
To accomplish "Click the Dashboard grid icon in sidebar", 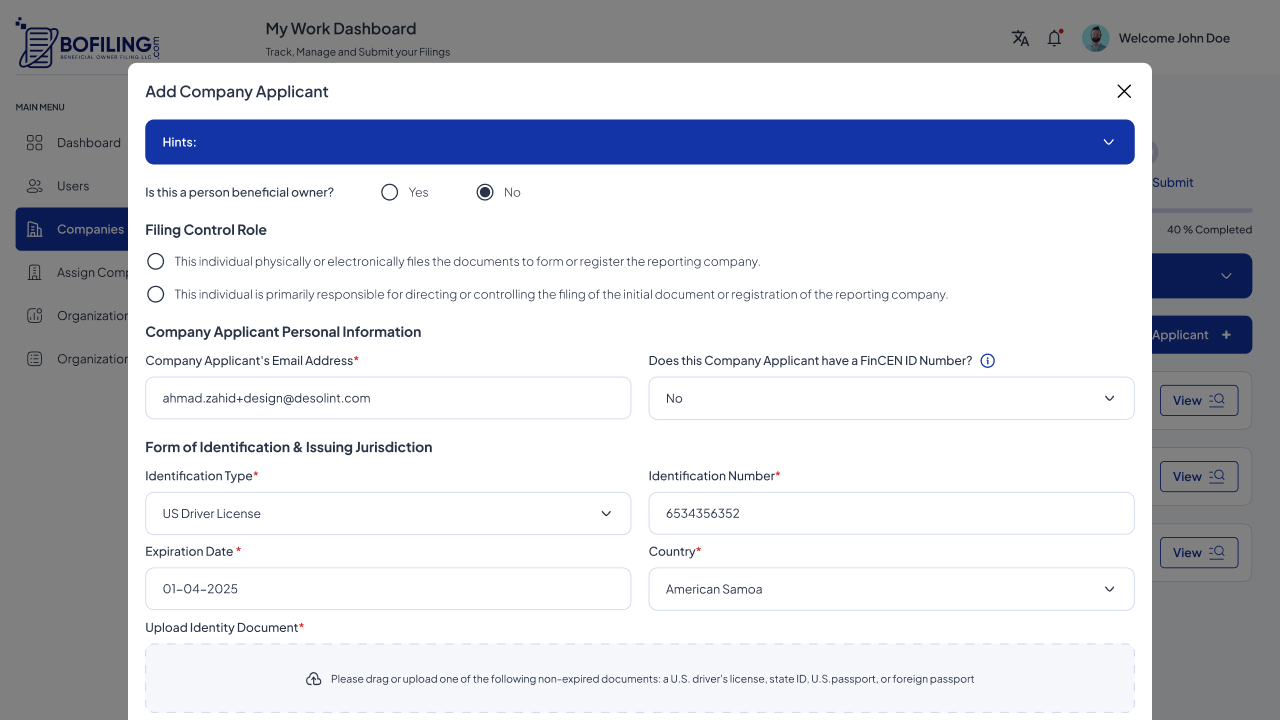I will click(35, 143).
